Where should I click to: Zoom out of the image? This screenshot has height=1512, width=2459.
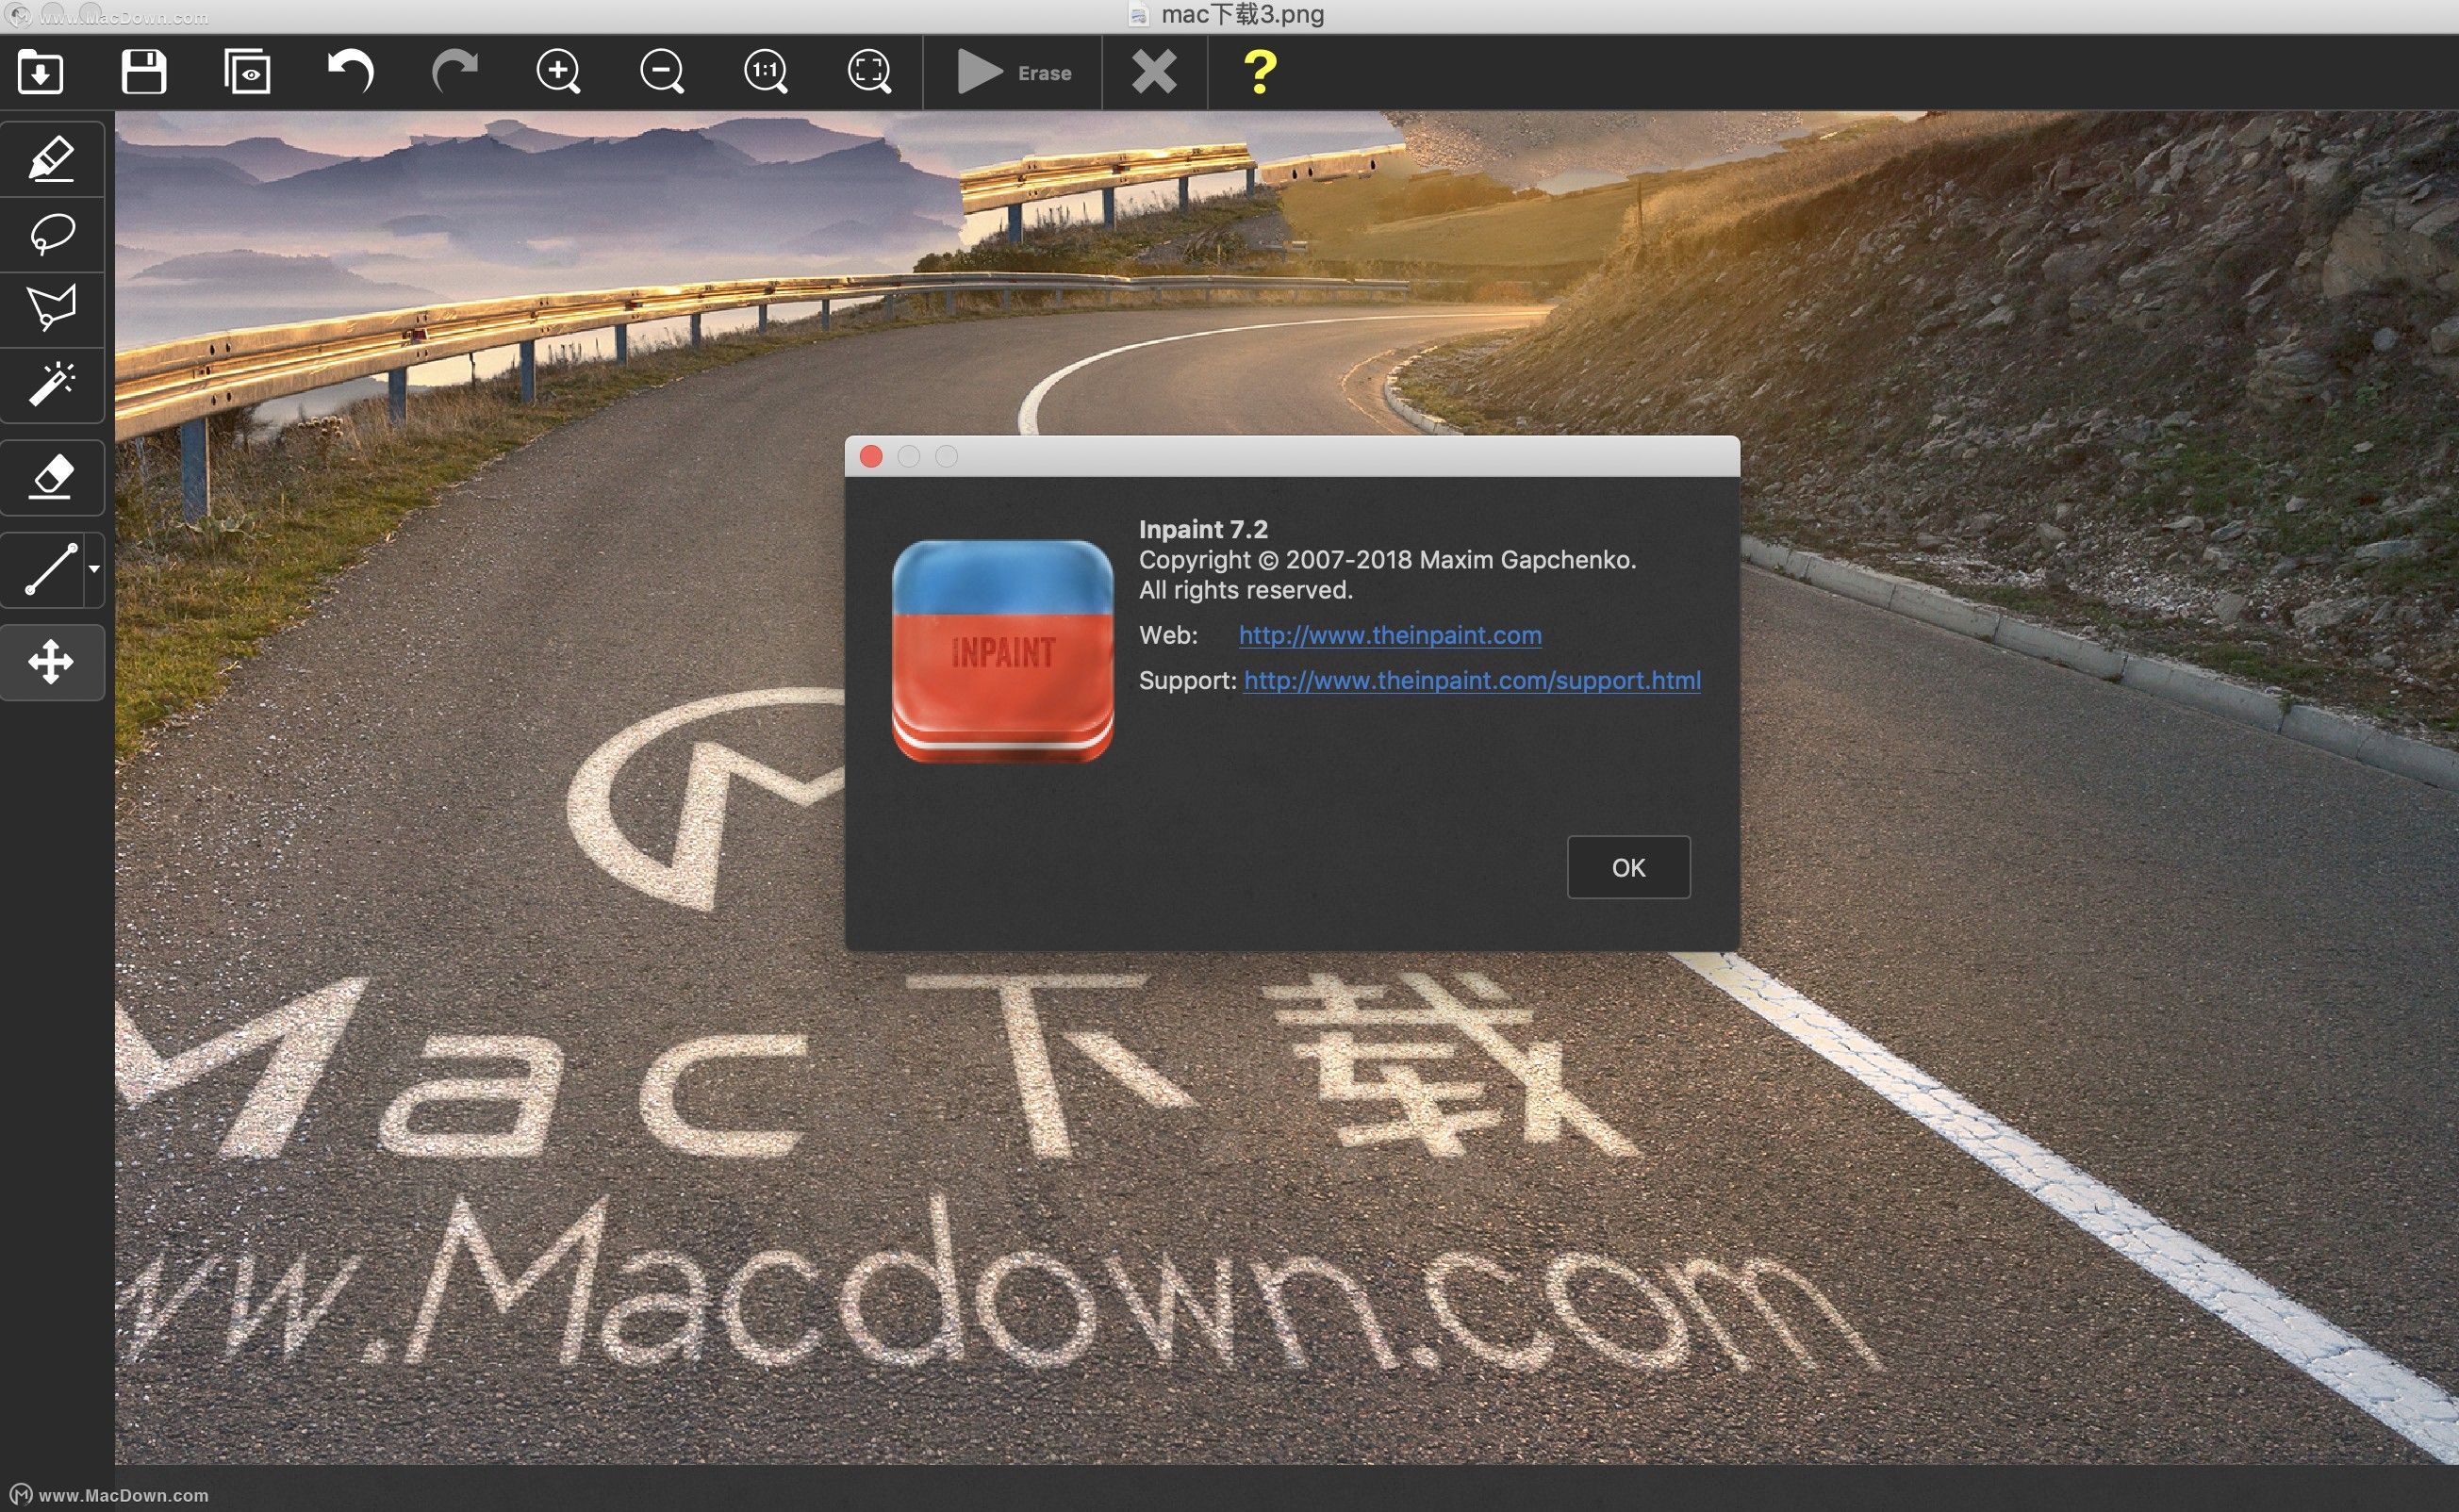(662, 72)
